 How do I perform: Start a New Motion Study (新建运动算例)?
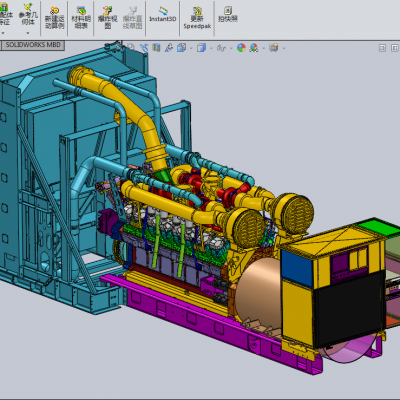point(54,18)
